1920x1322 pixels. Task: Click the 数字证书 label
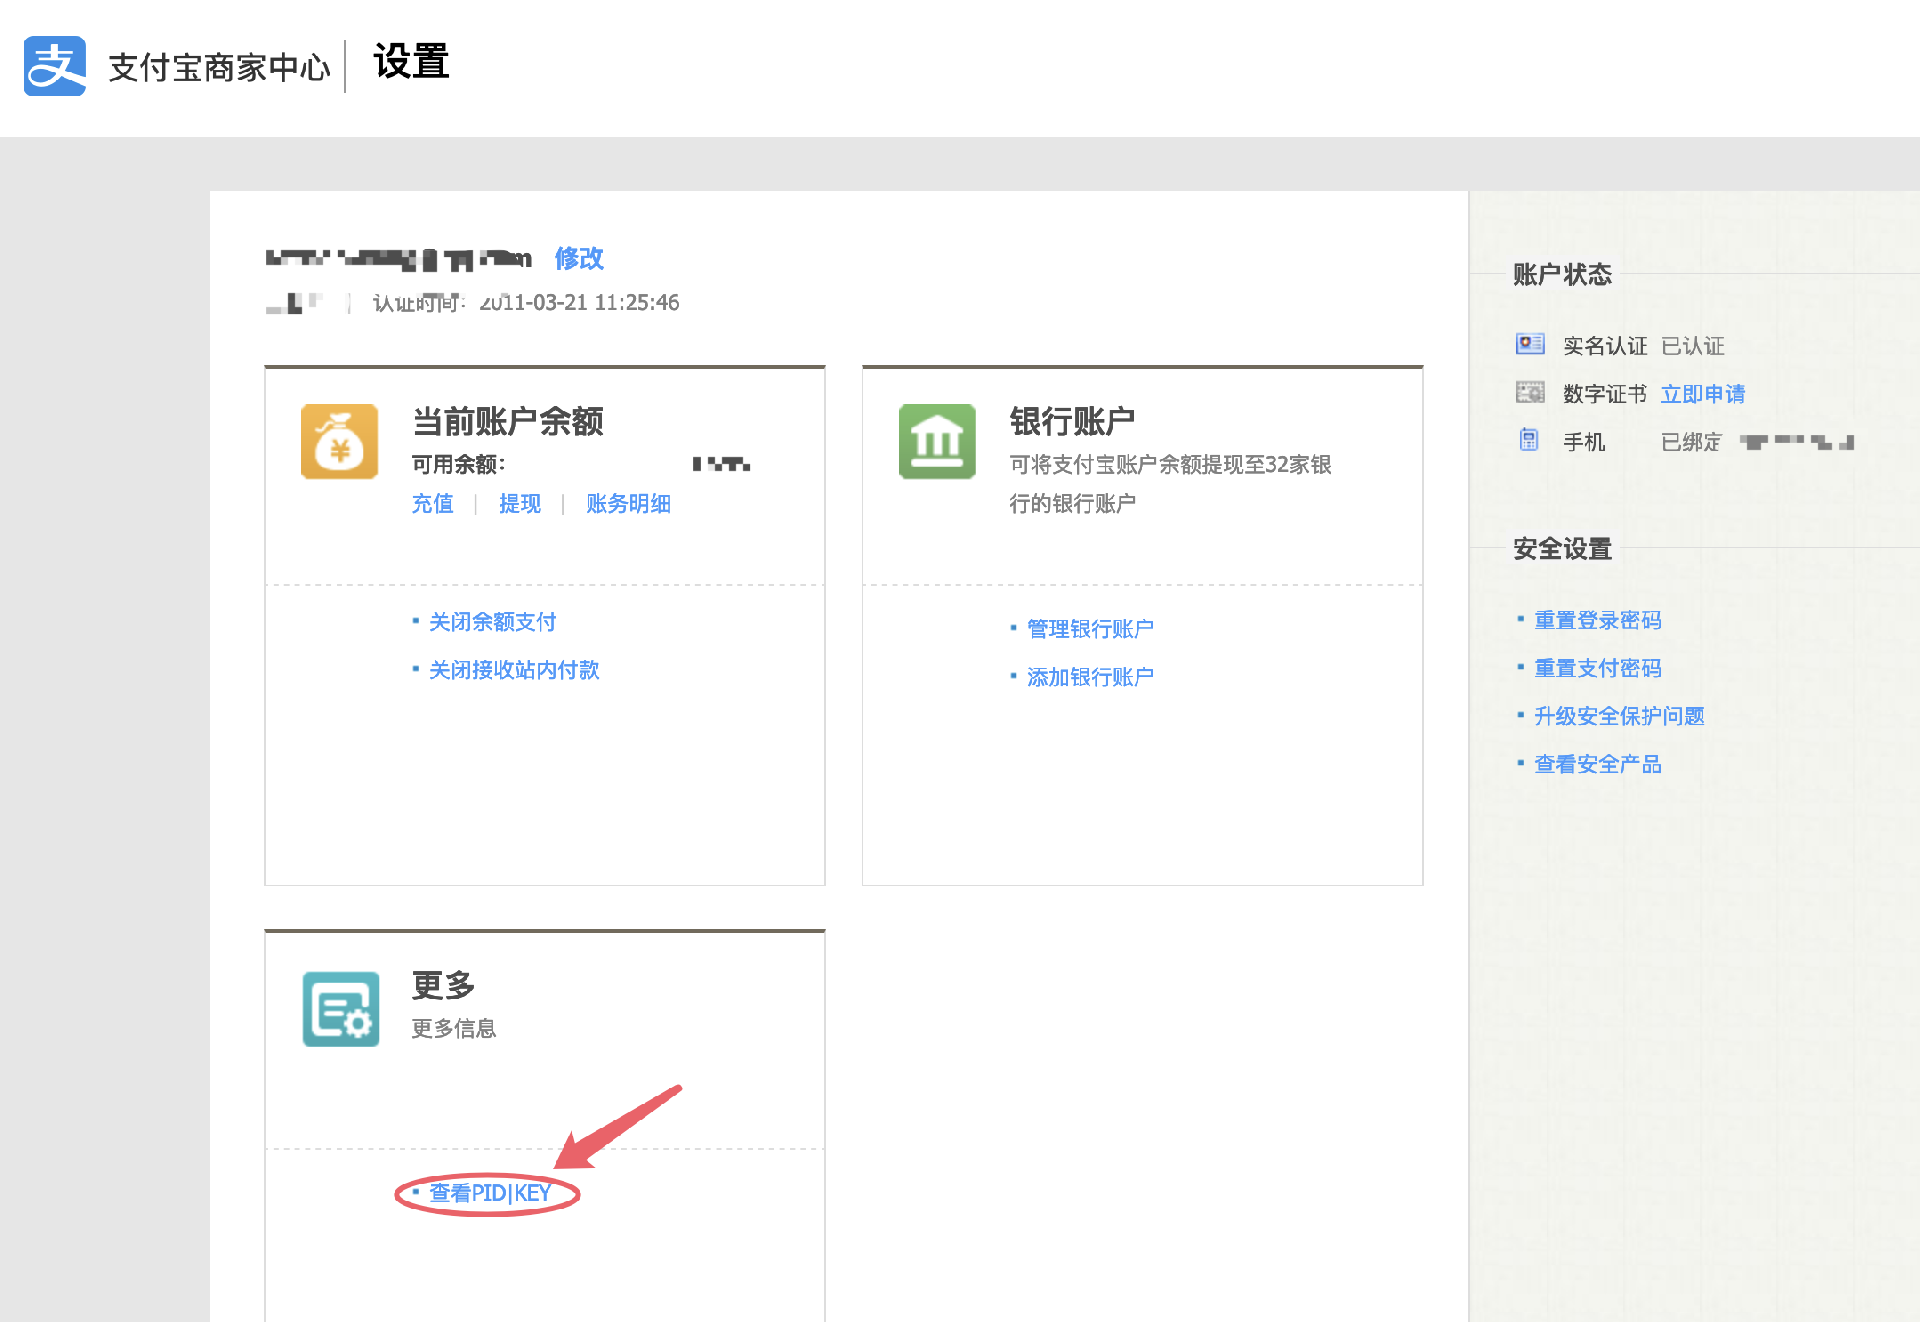(1605, 394)
